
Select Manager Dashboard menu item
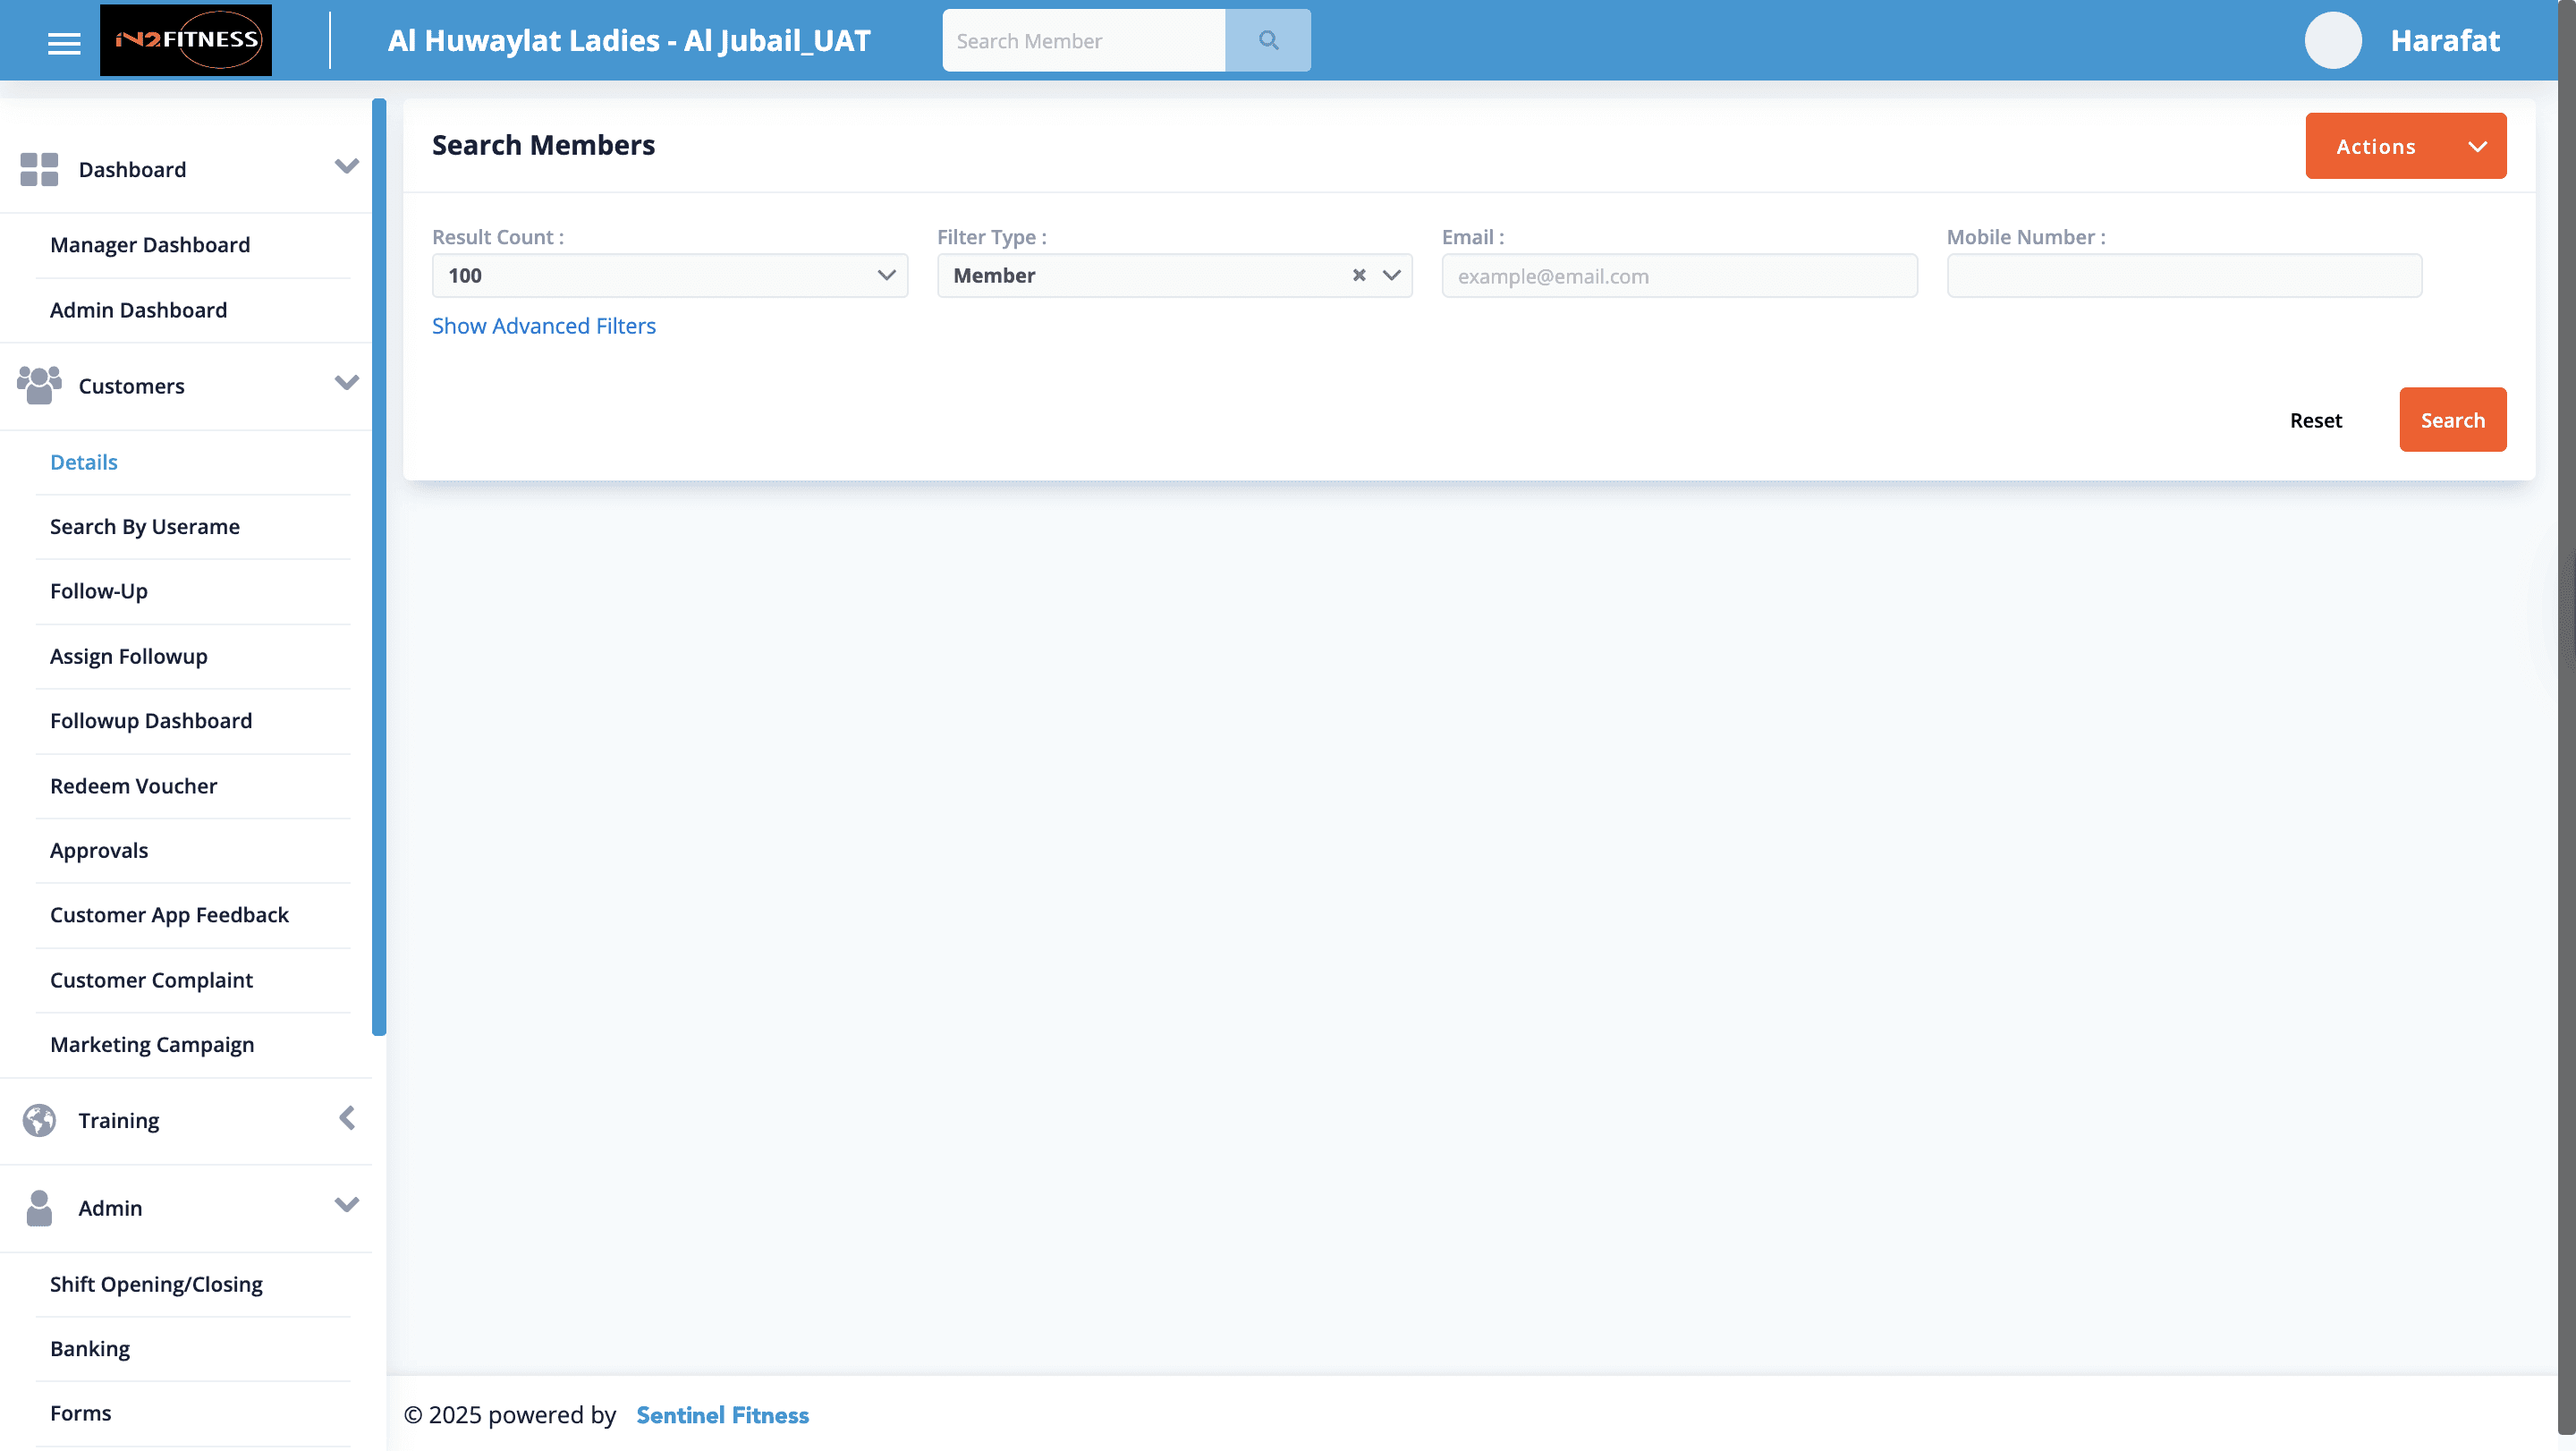[x=150, y=245]
